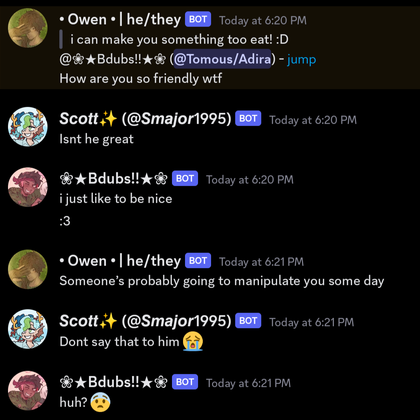Click the crying emoji in Scott's message
The width and height of the screenshot is (420, 420).
193,341
